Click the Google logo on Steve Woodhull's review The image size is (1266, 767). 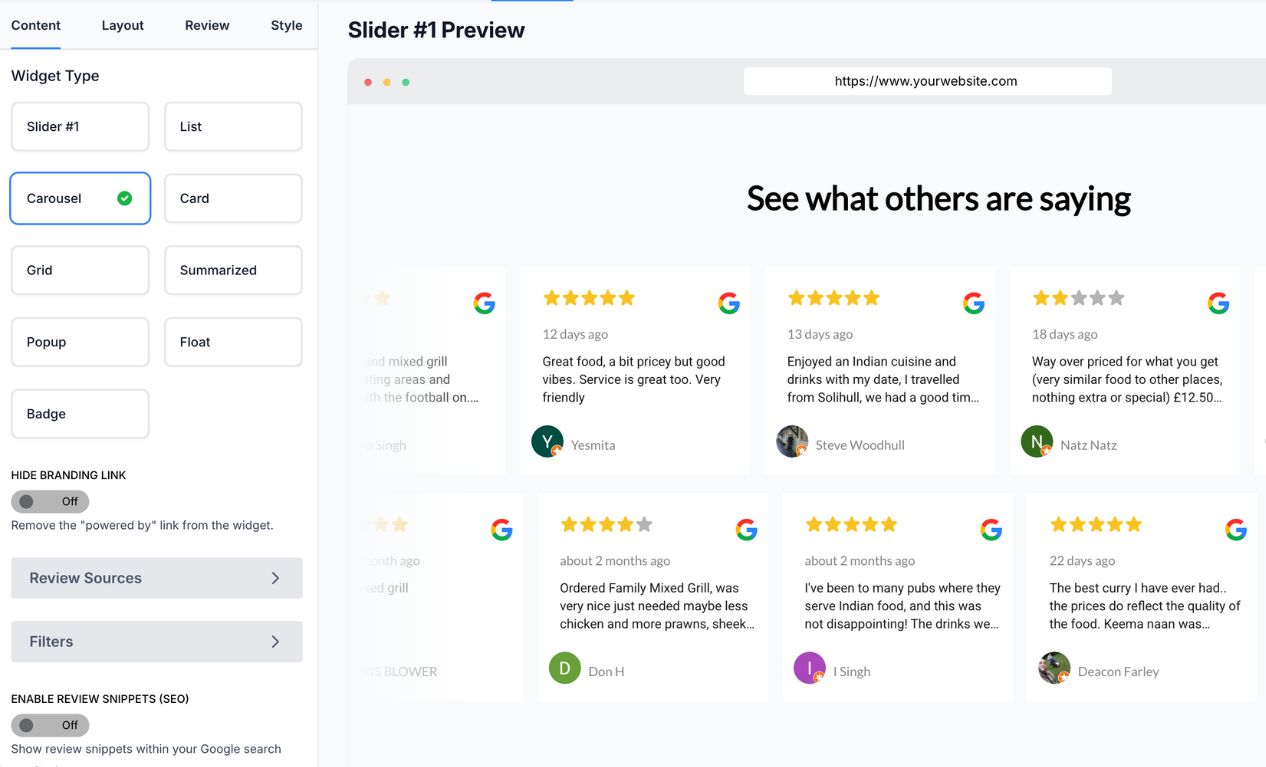pyautogui.click(x=974, y=303)
